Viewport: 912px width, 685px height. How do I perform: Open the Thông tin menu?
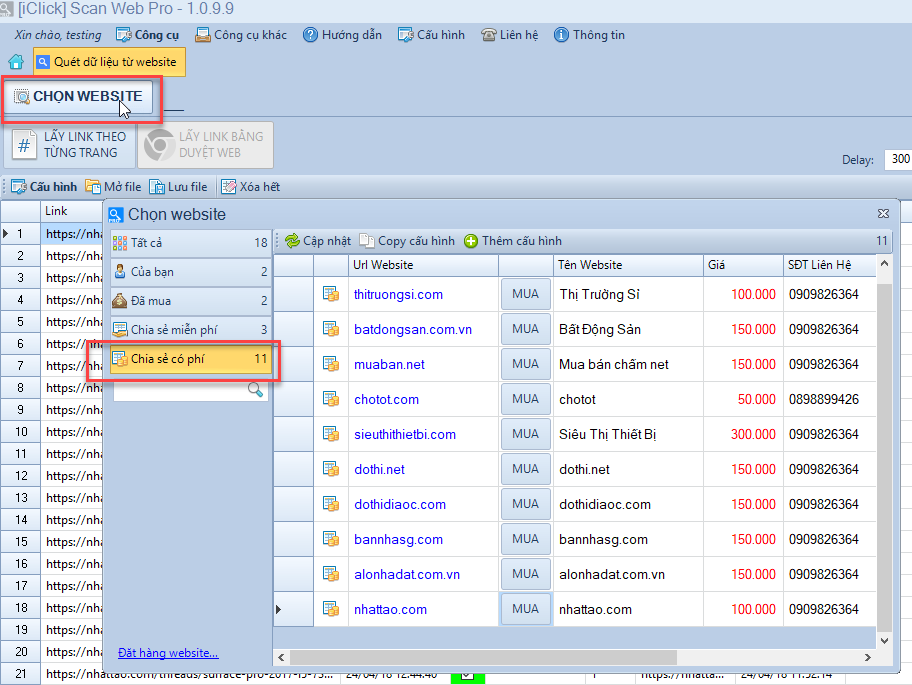(x=589, y=35)
